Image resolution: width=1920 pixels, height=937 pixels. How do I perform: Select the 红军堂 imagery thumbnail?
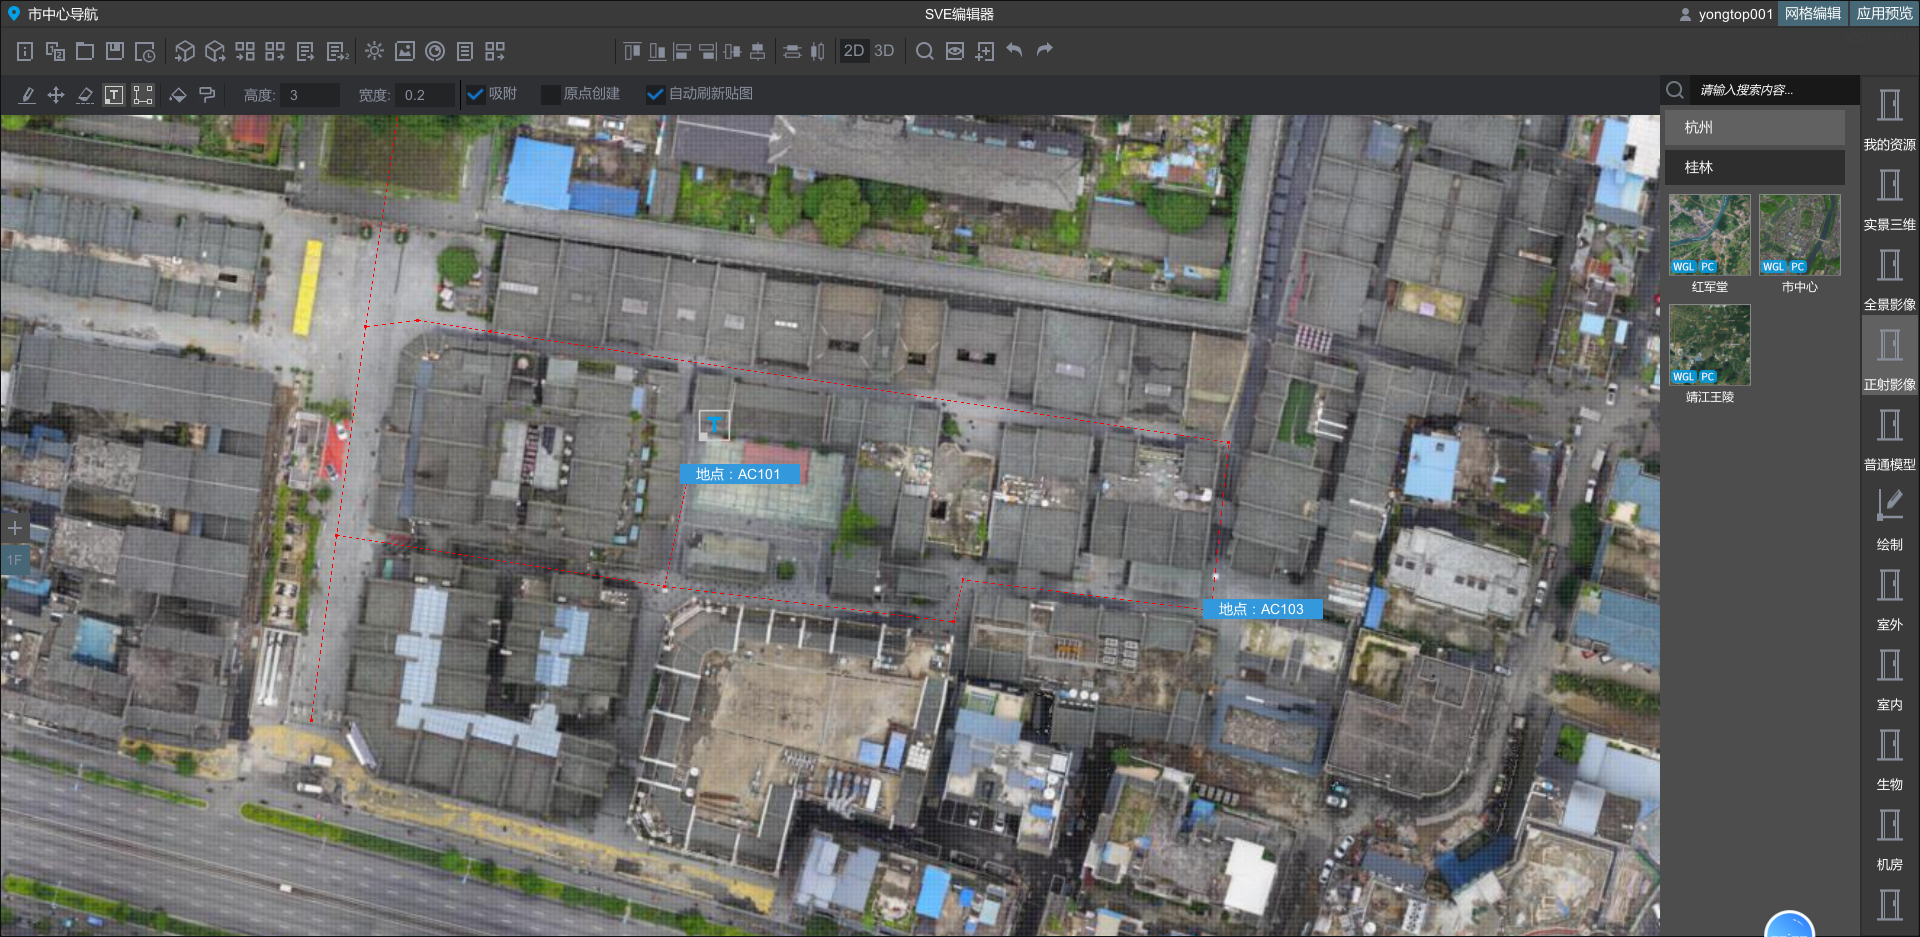coord(1709,236)
